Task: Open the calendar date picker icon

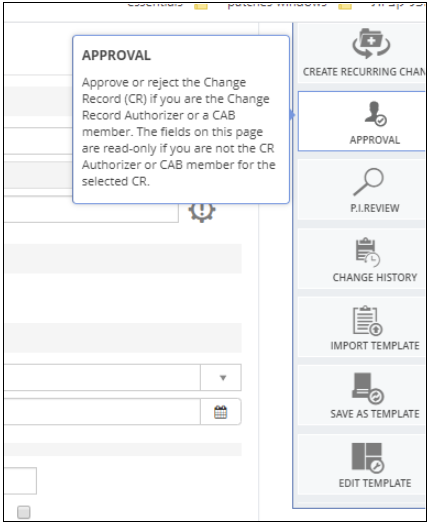Action: [x=221, y=412]
